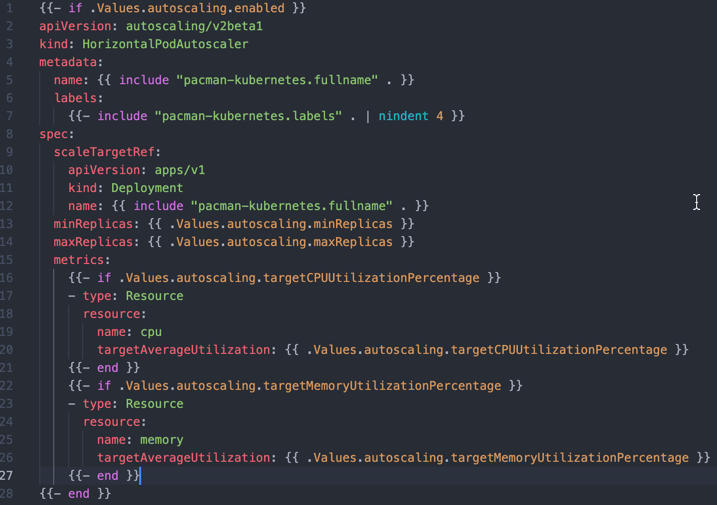717x505 pixels.
Task: Click the string "pacman-kubernetes.labels"
Action: 248,116
